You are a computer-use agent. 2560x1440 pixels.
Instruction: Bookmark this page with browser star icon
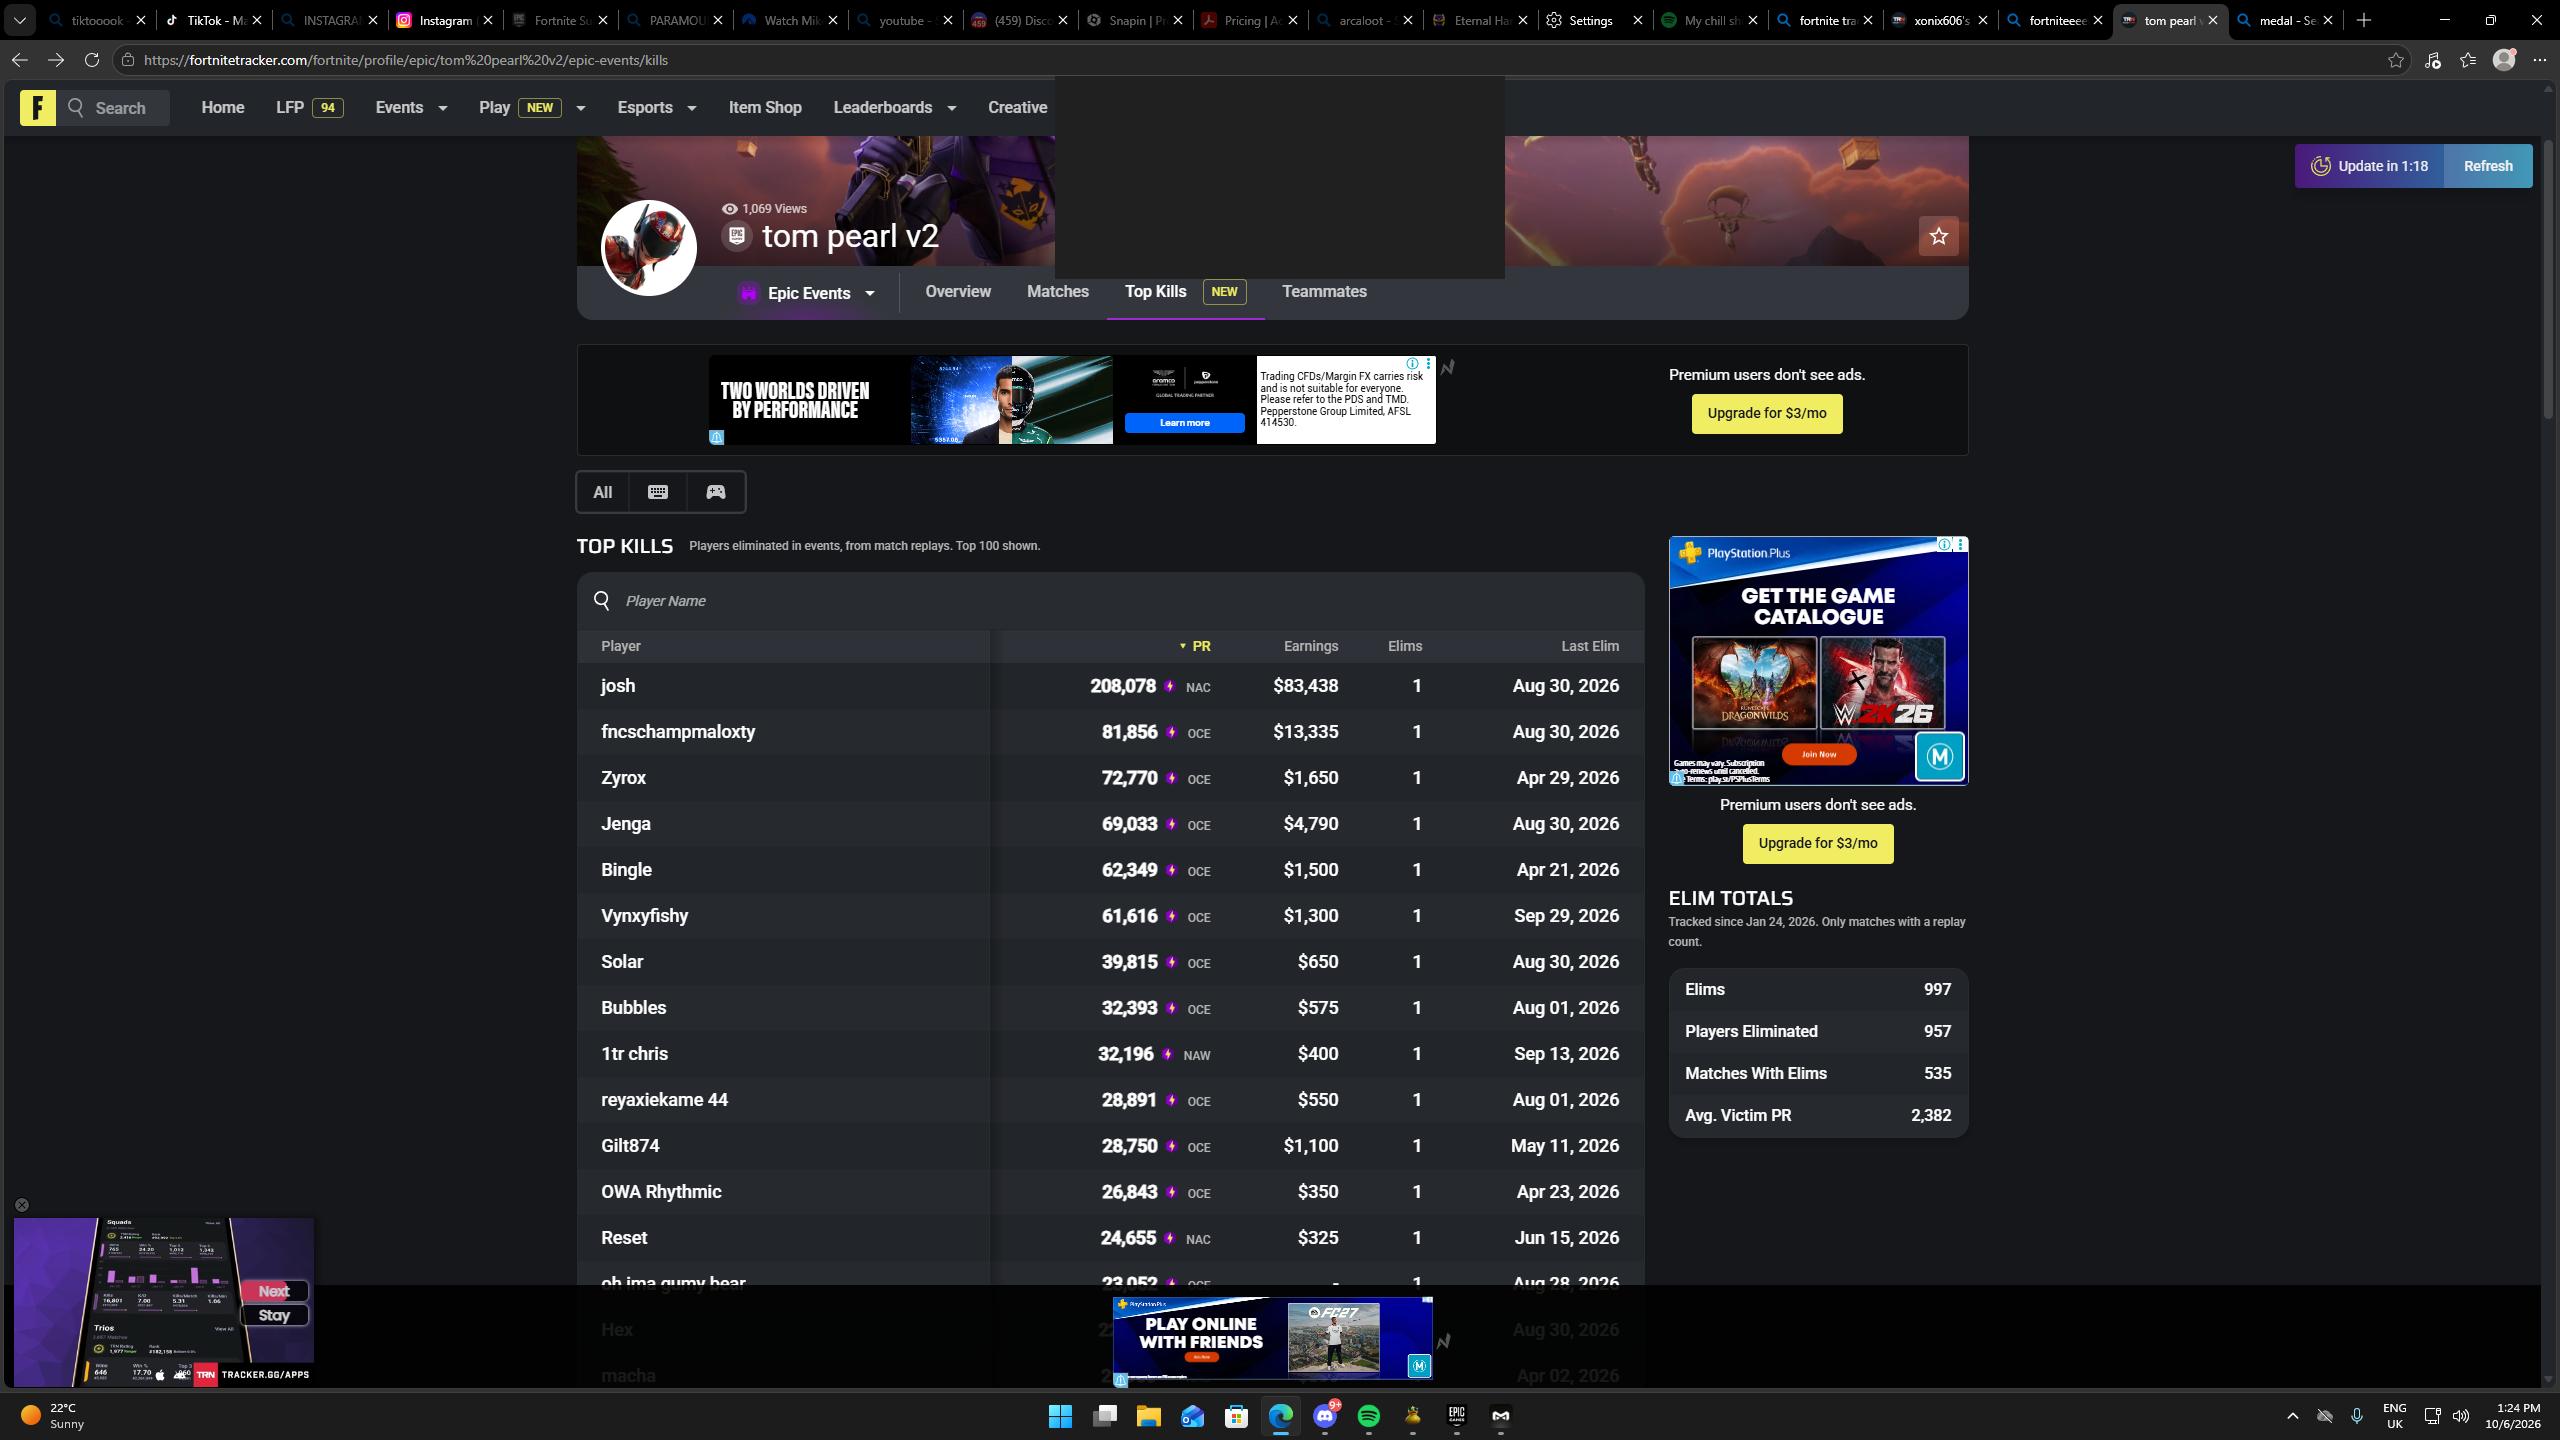point(2396,60)
